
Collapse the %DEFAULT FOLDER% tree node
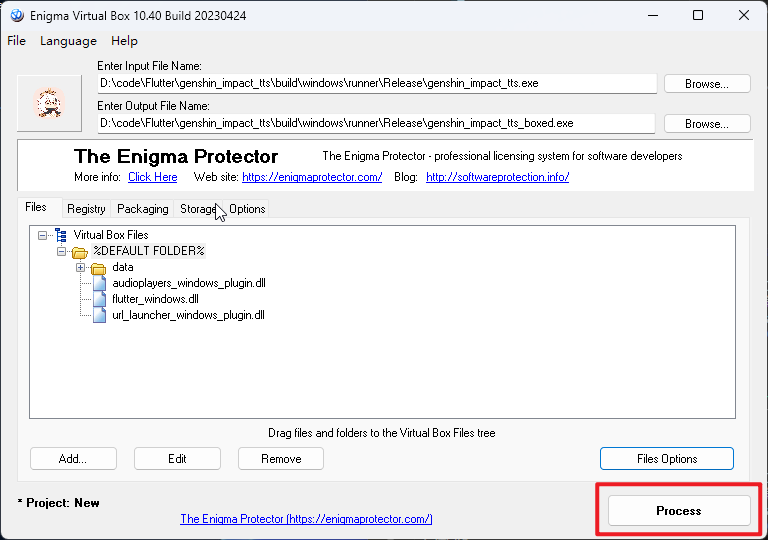[62, 251]
